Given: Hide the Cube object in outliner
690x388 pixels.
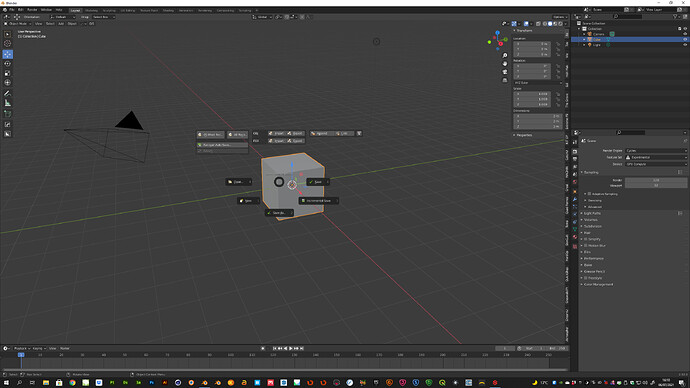Looking at the screenshot, I should tap(685, 39).
